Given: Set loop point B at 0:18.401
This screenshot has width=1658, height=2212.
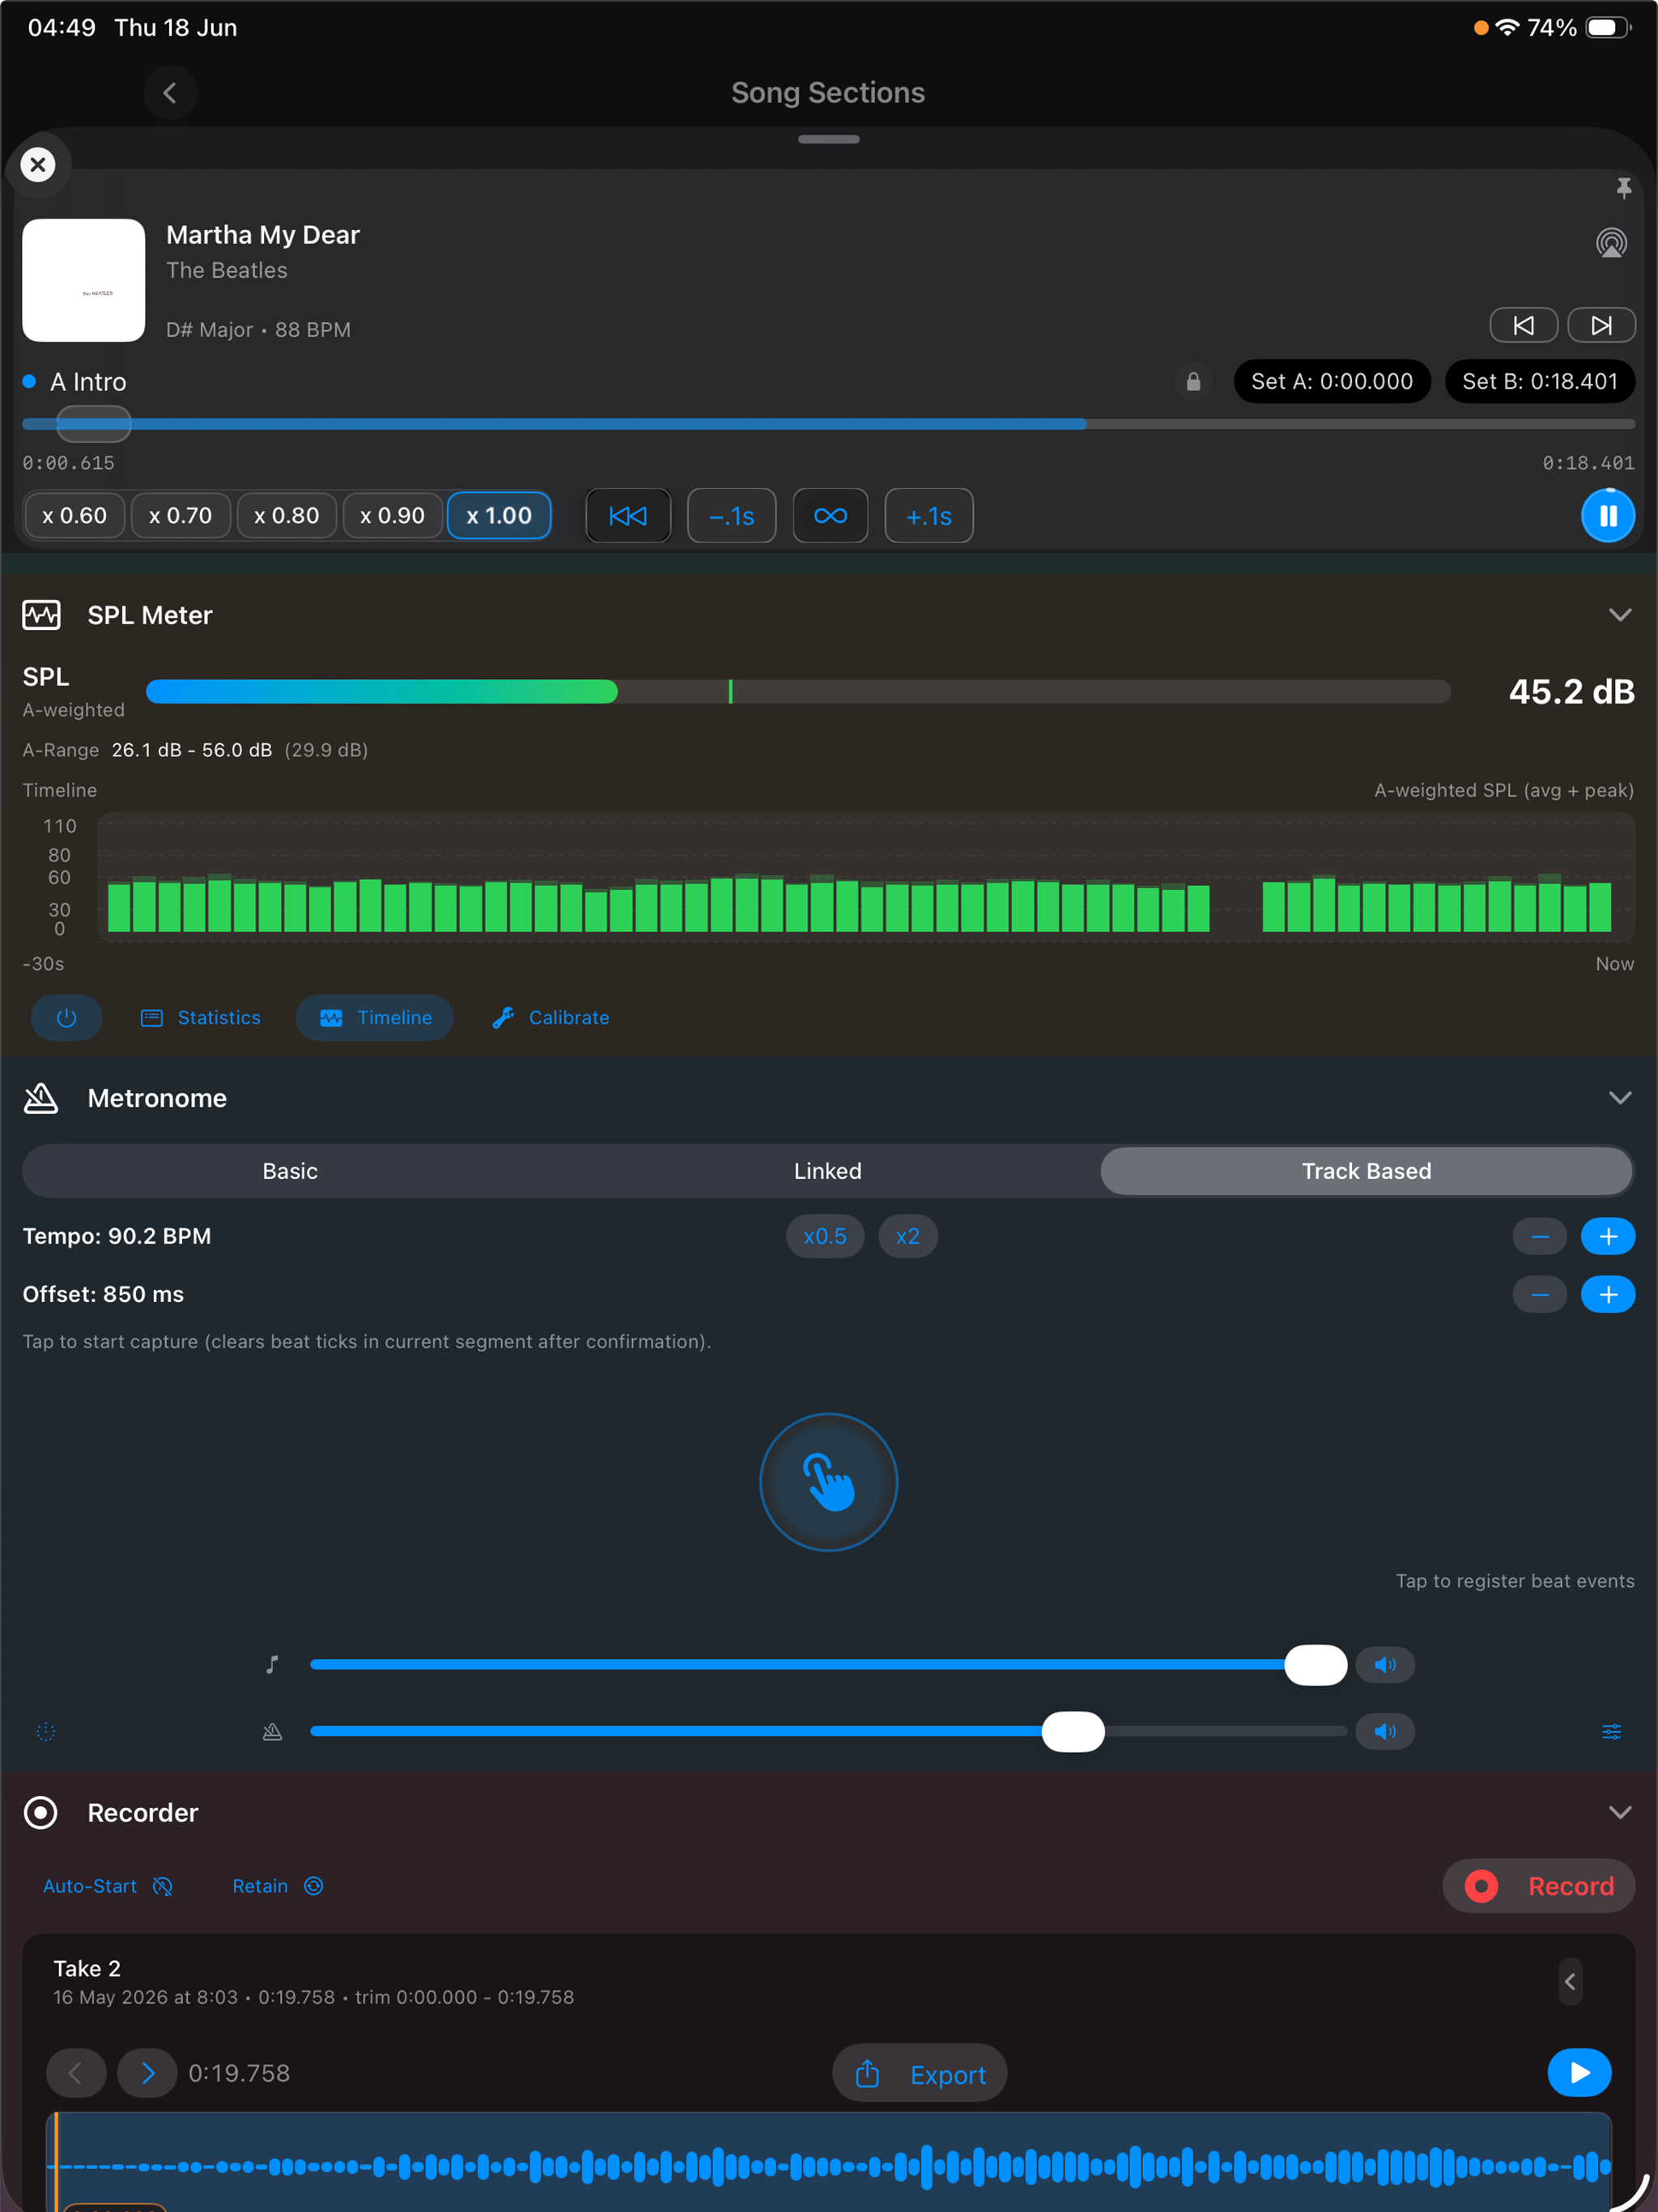Looking at the screenshot, I should [x=1540, y=381].
